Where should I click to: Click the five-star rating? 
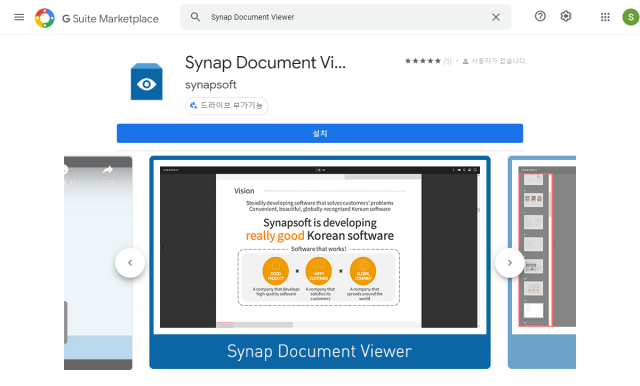(422, 61)
